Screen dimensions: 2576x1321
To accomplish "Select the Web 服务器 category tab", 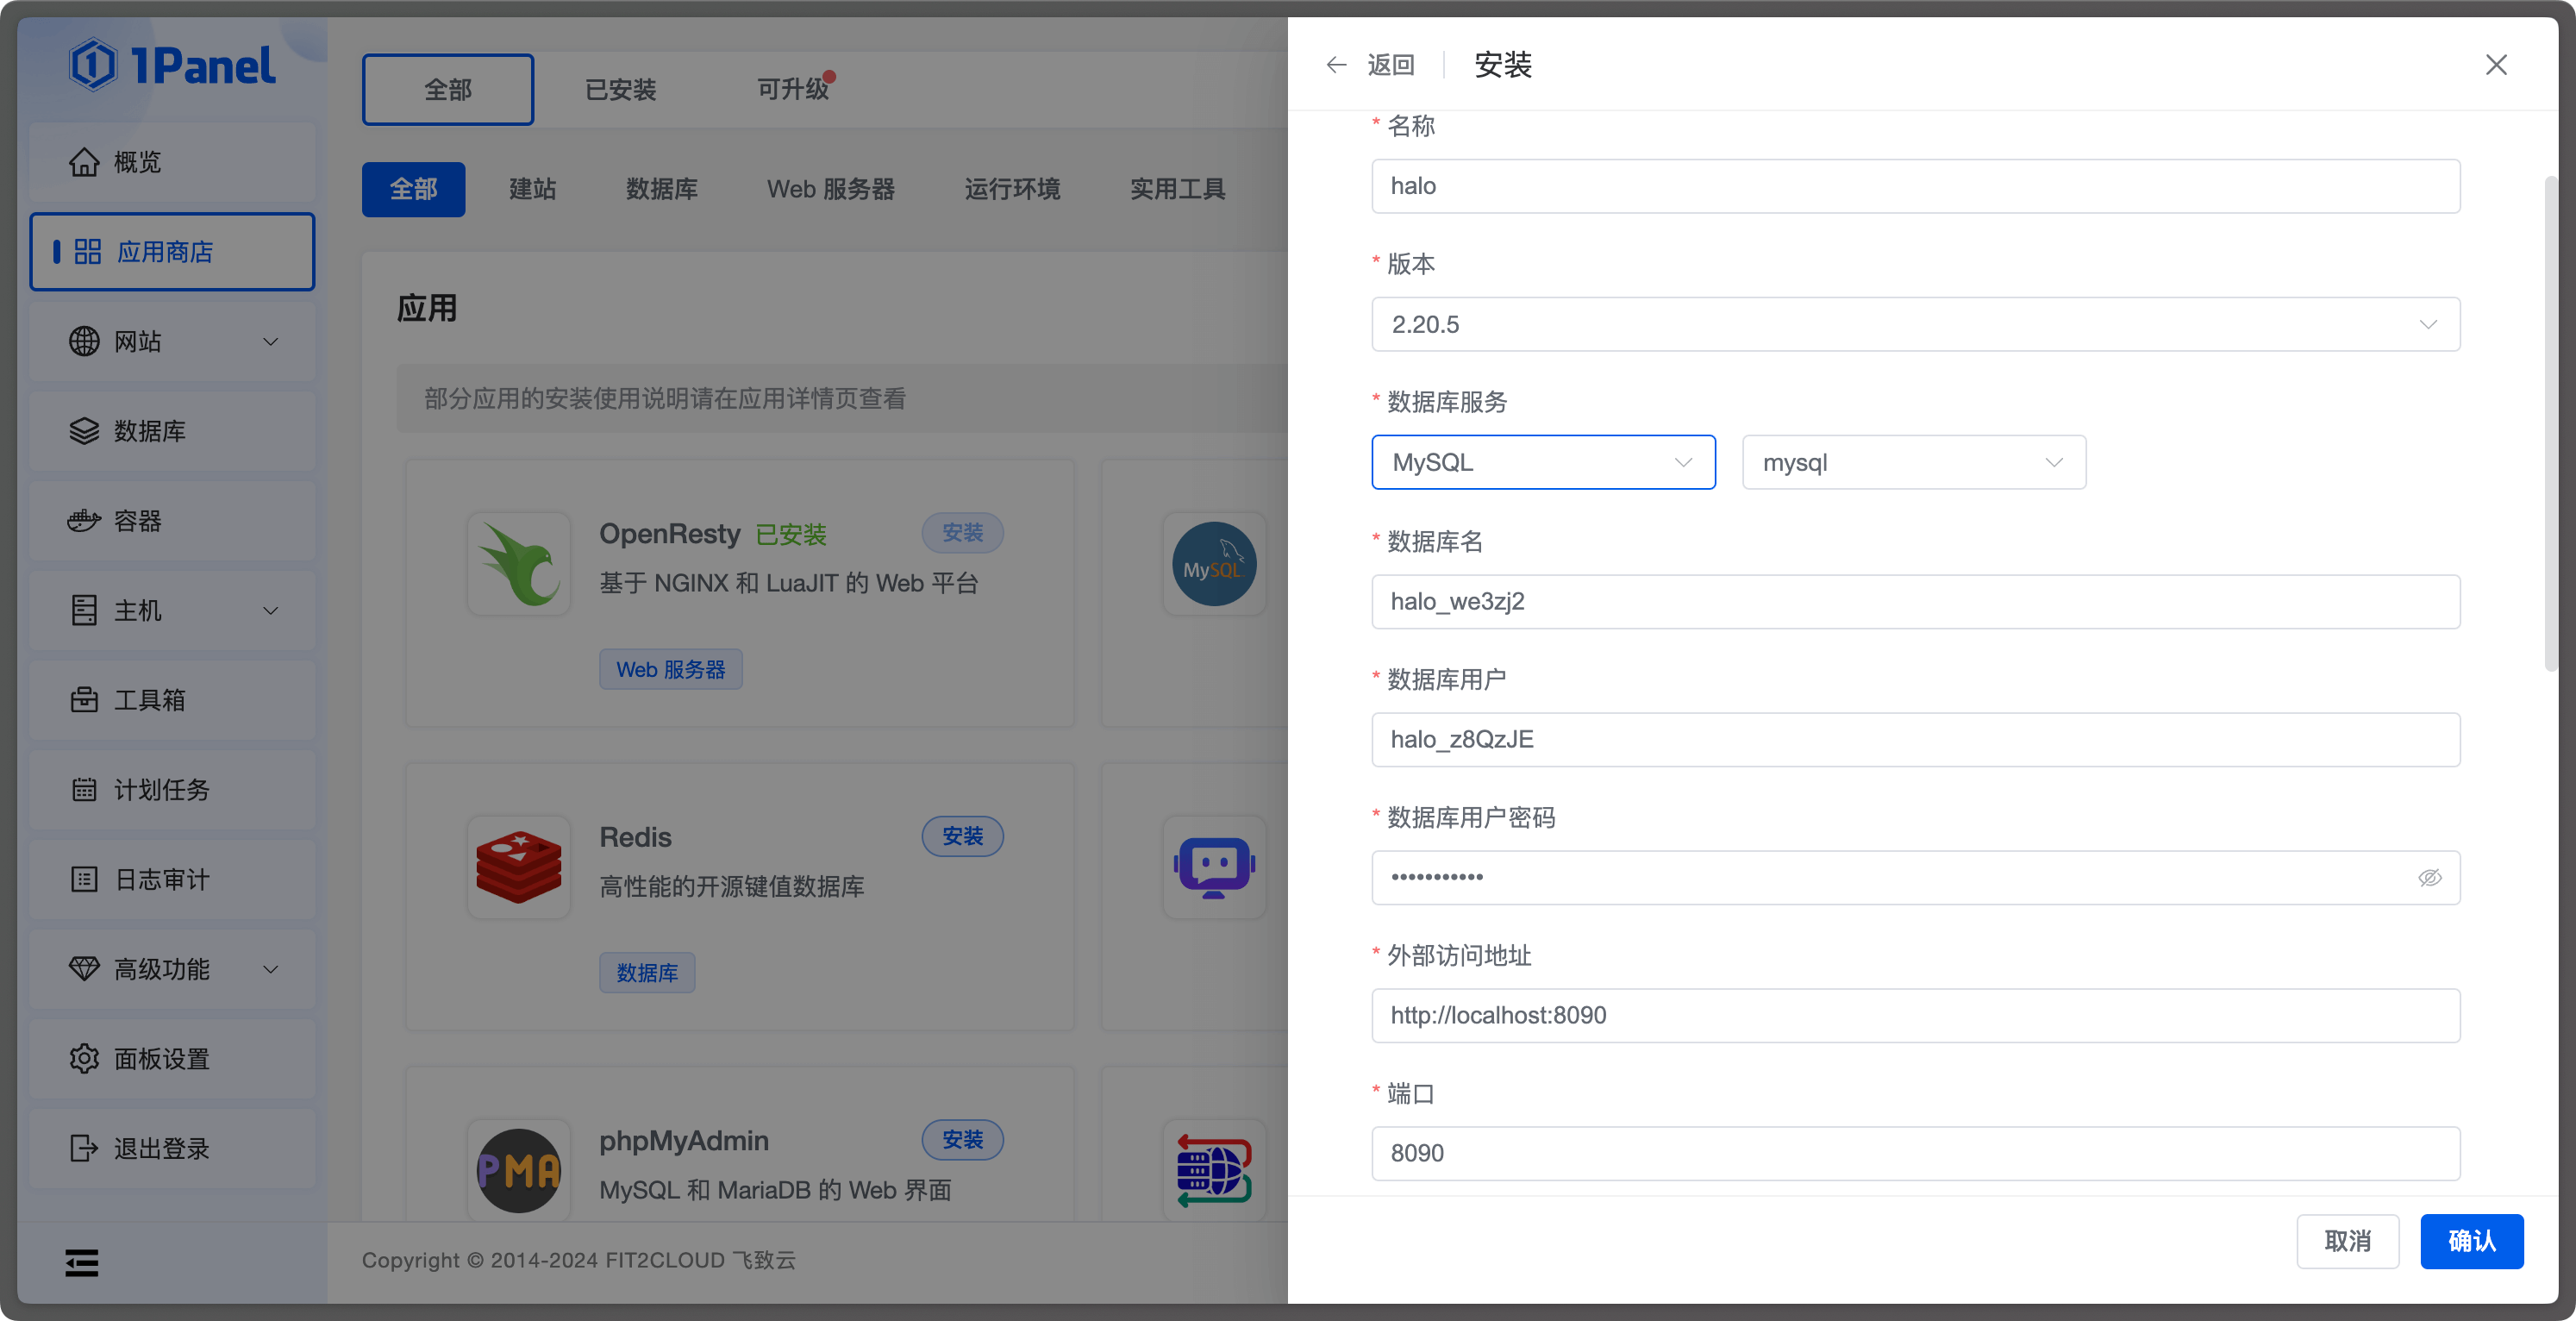I will (830, 189).
